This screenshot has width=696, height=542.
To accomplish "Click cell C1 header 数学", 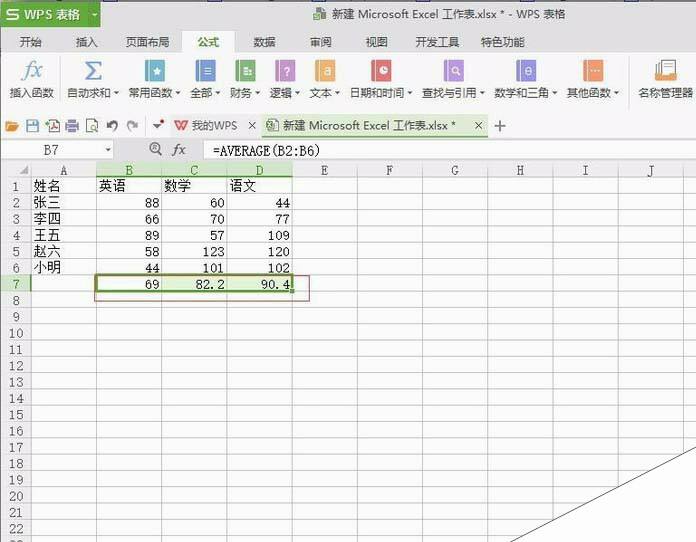I will [194, 186].
